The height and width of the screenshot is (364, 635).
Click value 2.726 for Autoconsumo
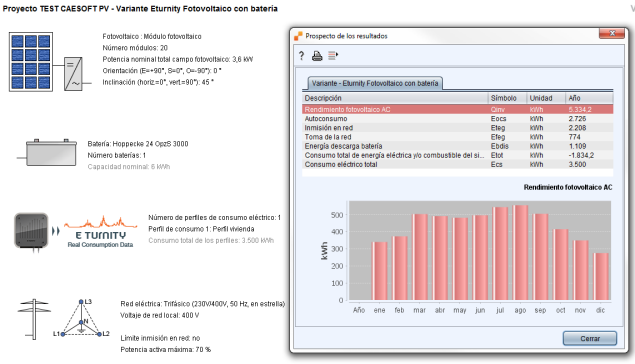coord(577,119)
